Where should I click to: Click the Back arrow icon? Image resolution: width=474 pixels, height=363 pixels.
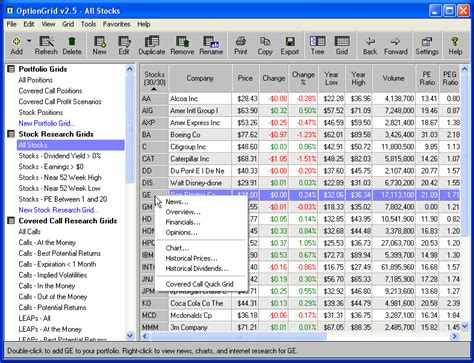(x=370, y=41)
